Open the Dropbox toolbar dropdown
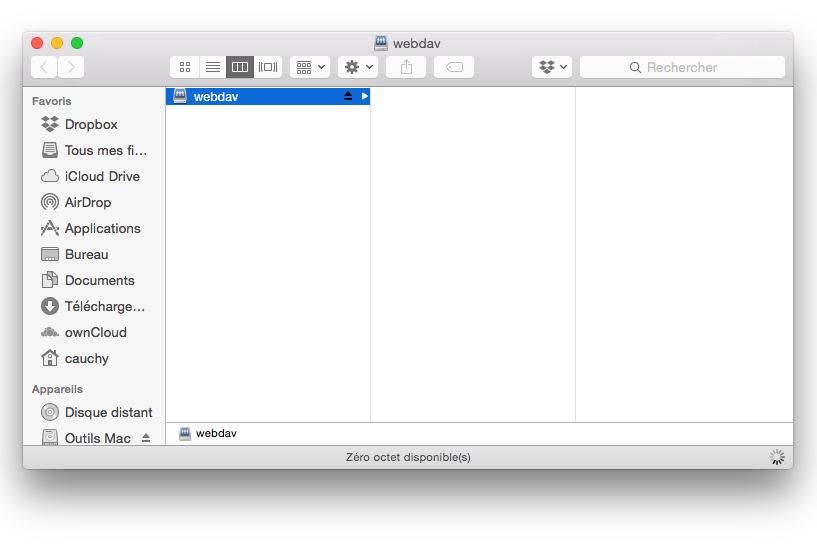 point(552,67)
